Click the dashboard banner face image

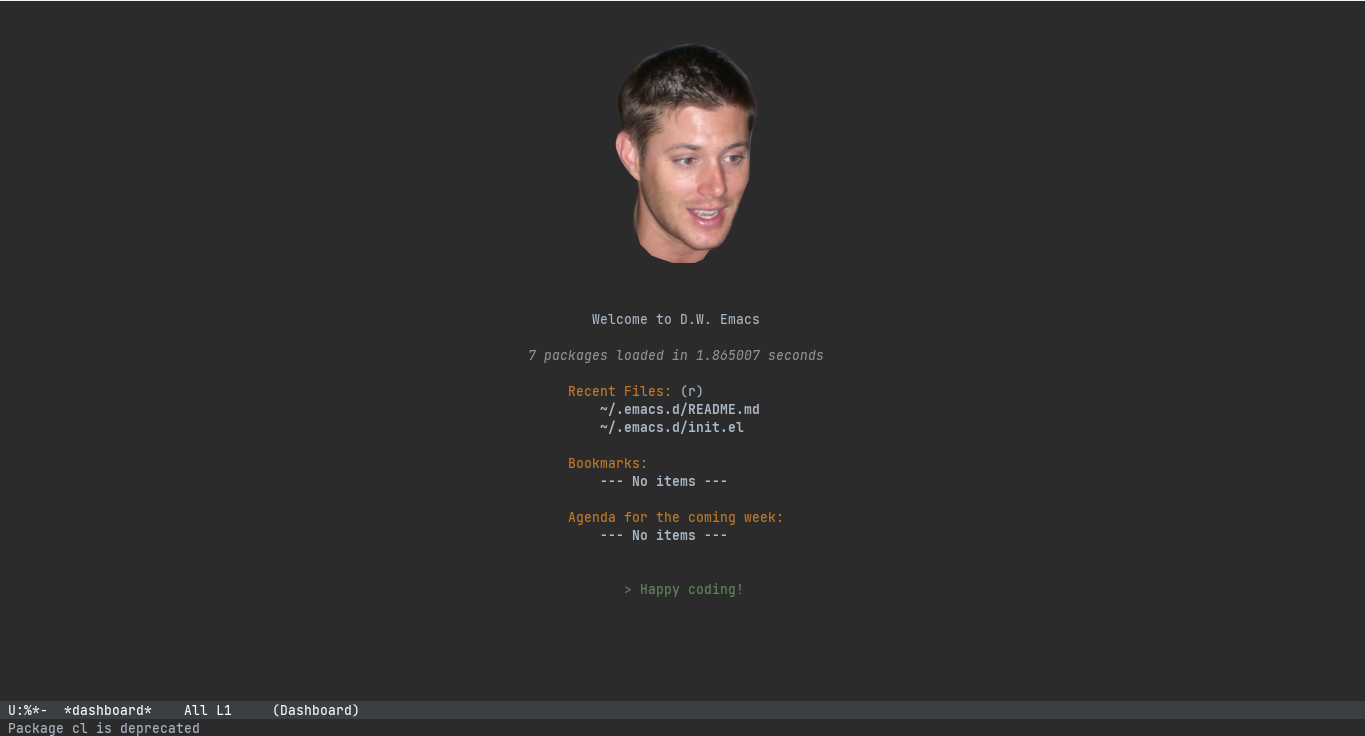[x=685, y=153]
